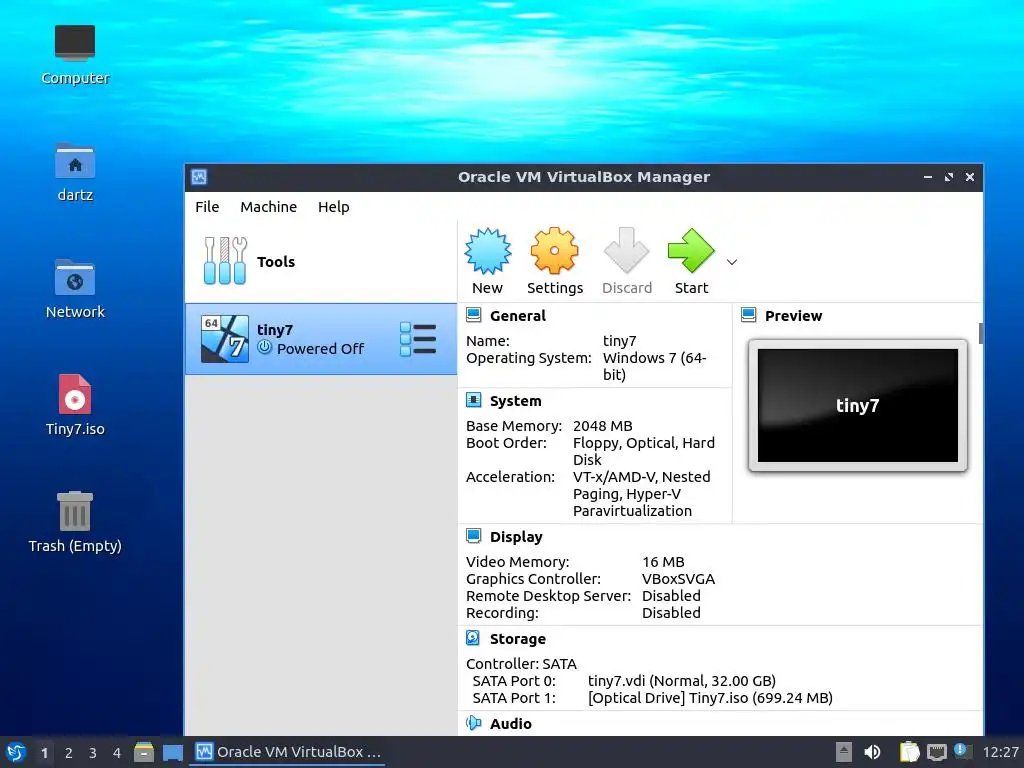Start the VM with the green arrow
Image resolution: width=1024 pixels, height=768 pixels.
tap(691, 251)
